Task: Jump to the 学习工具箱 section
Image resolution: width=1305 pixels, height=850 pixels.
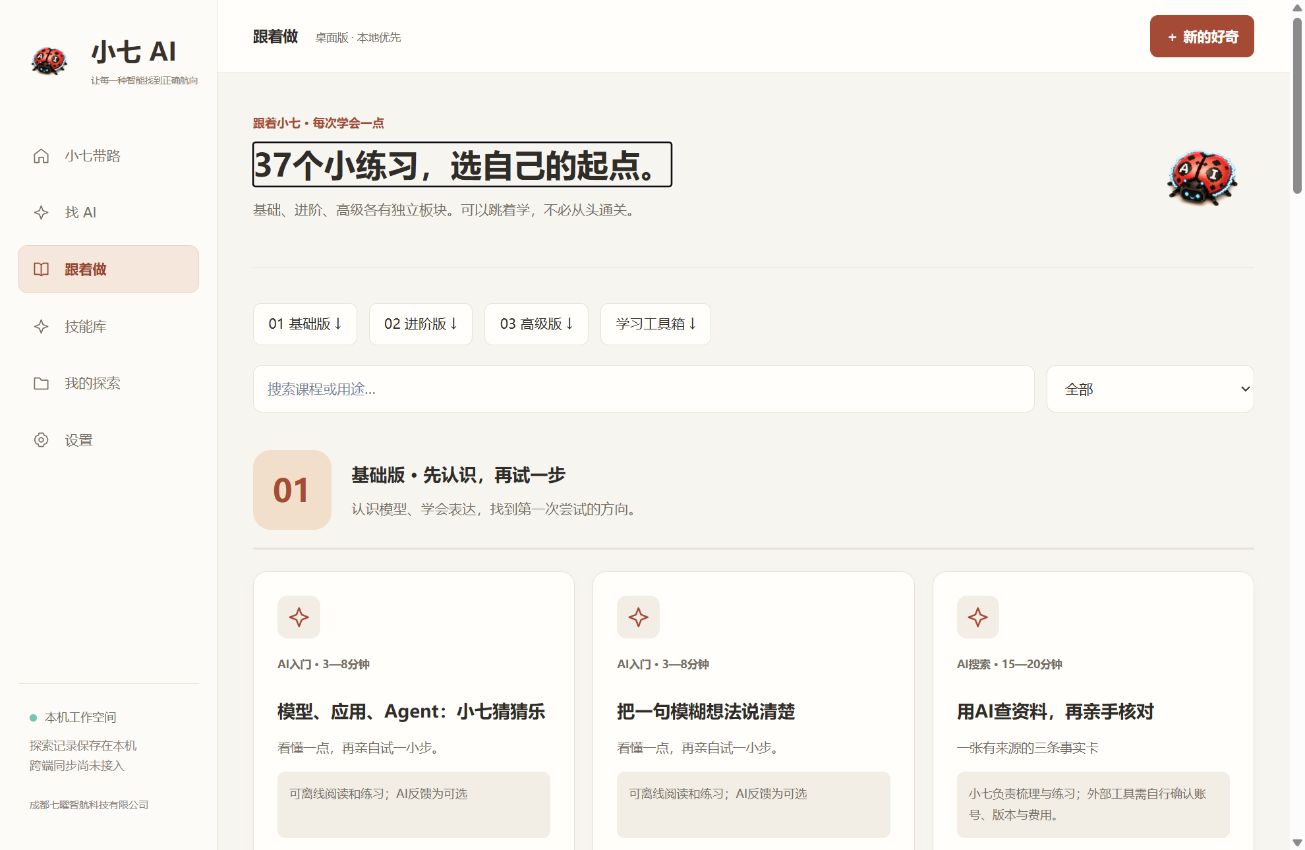Action: point(656,324)
